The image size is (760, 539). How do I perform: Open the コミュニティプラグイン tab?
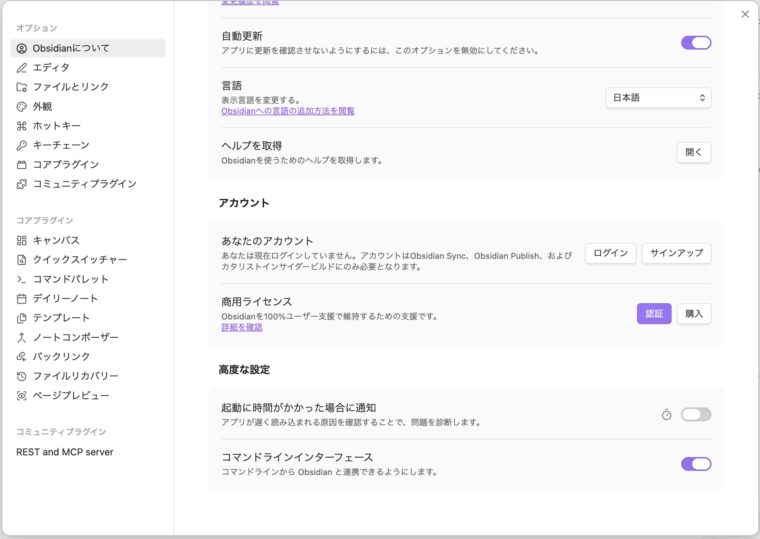(88, 184)
